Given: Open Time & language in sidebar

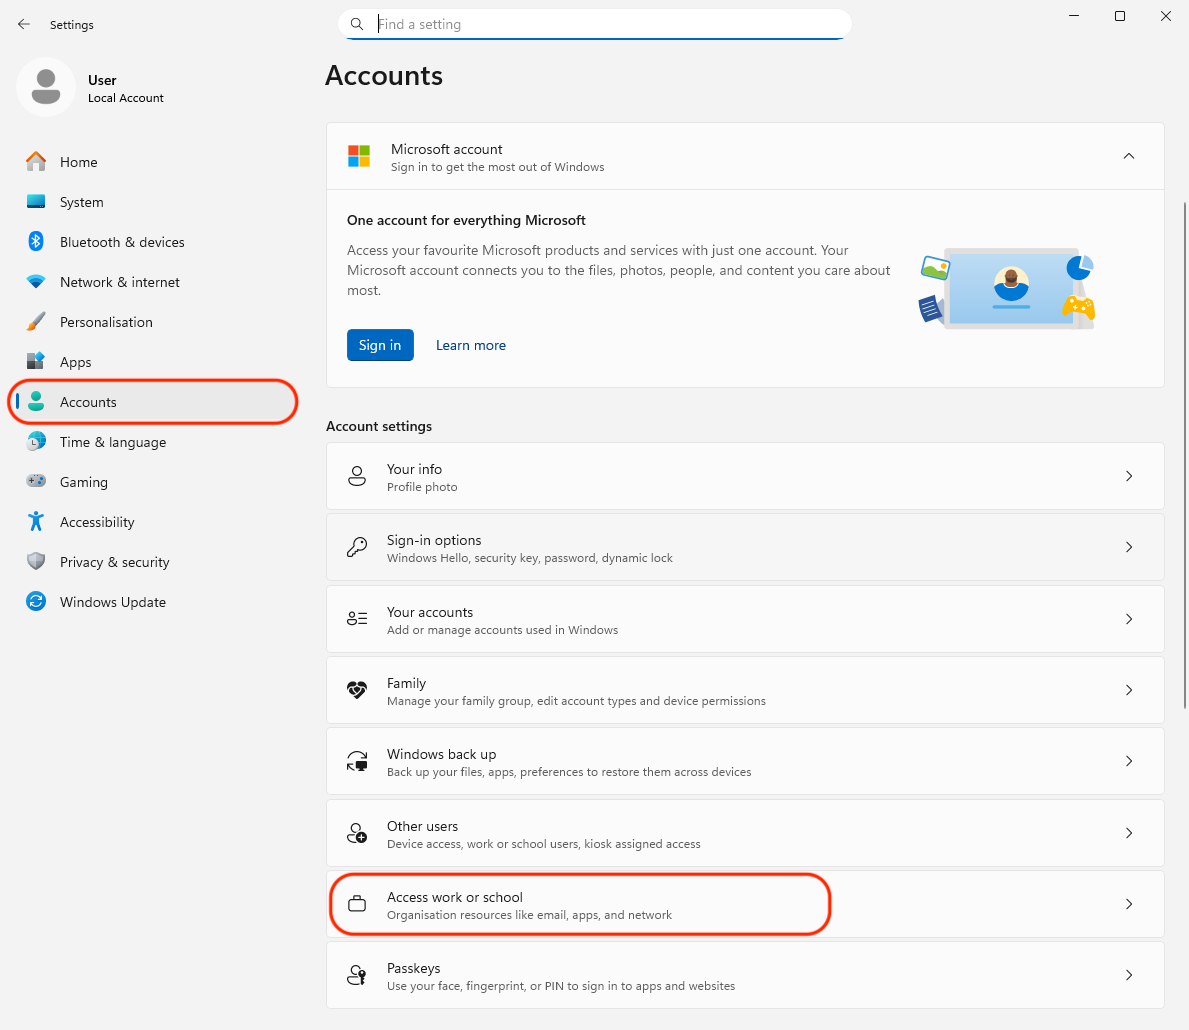Looking at the screenshot, I should coord(112,442).
